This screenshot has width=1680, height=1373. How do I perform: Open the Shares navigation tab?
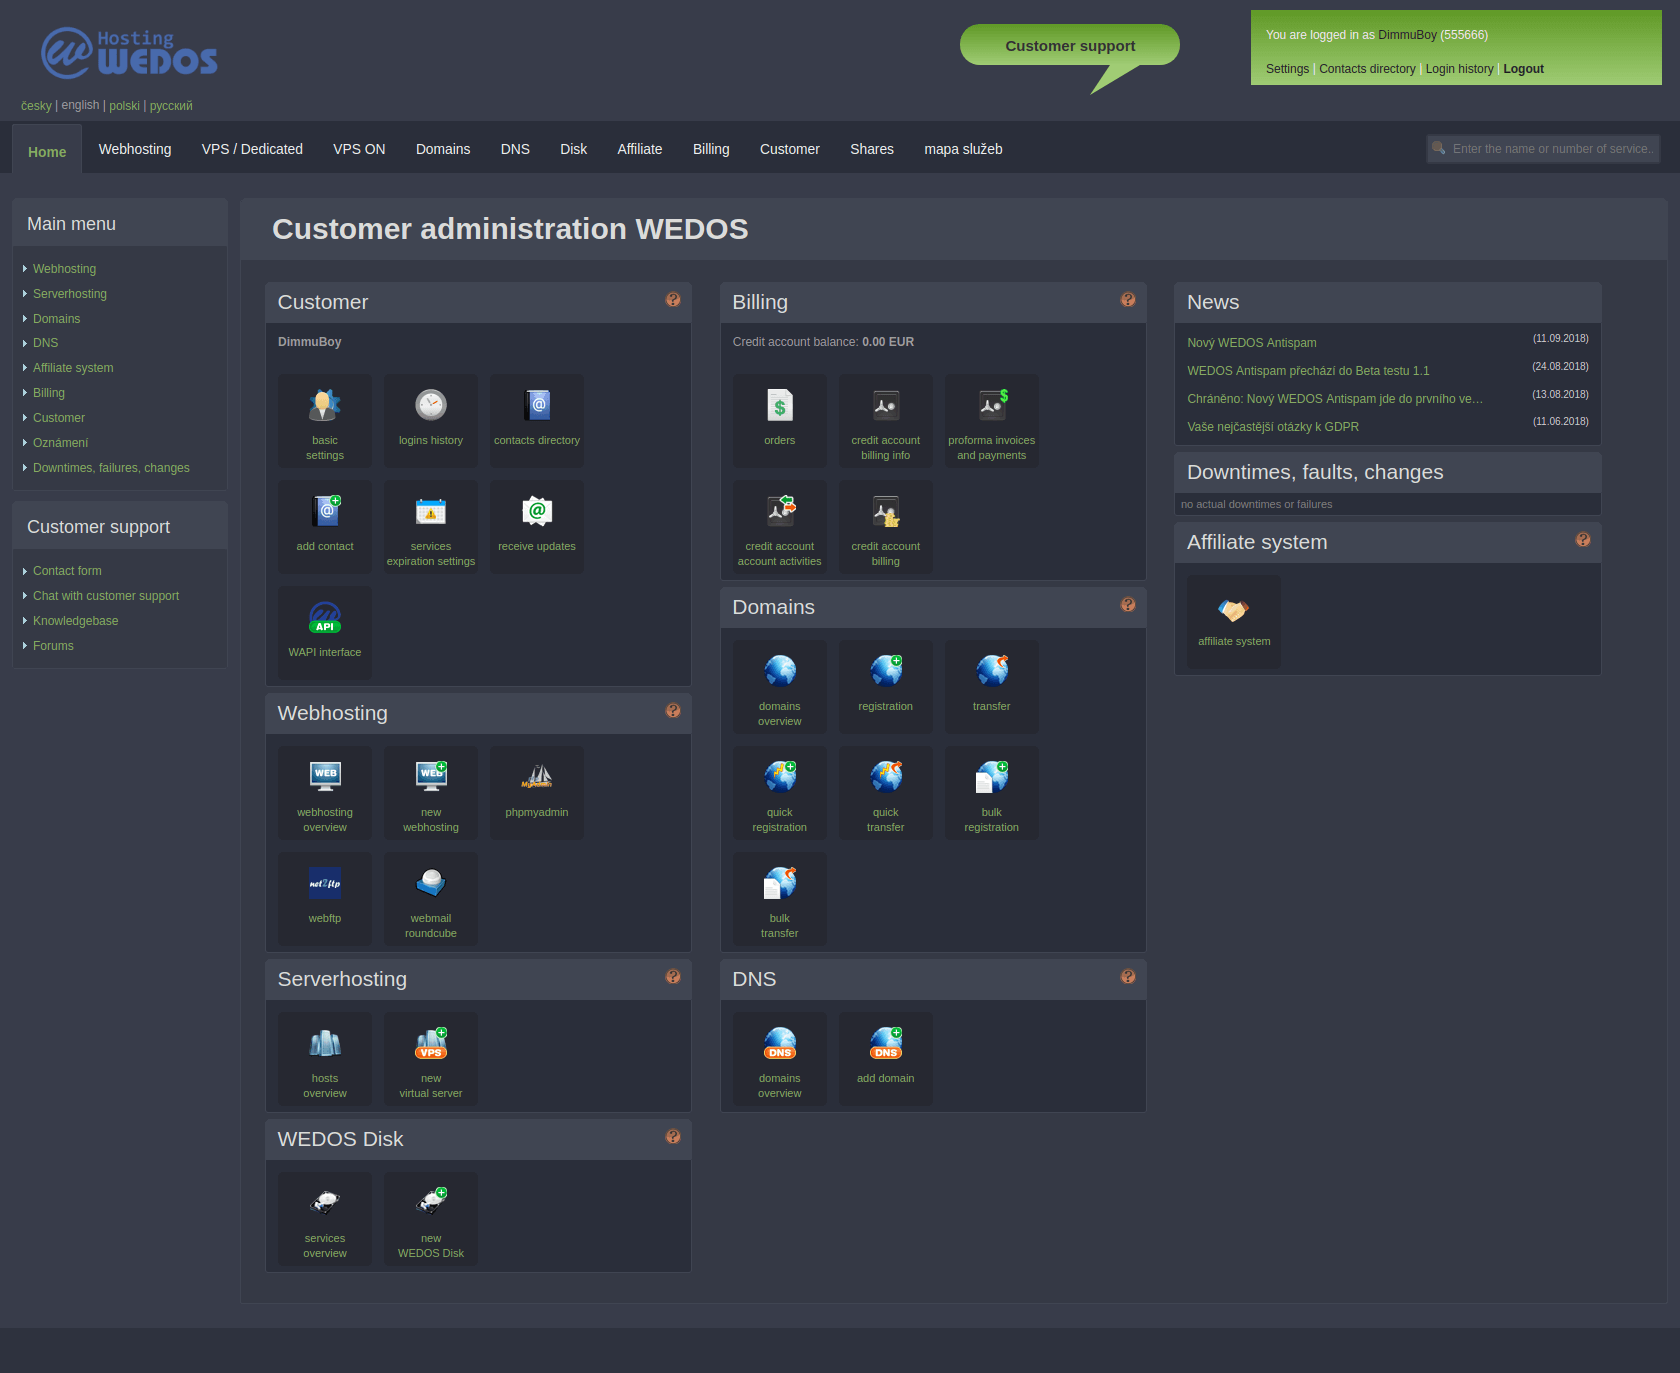[872, 149]
